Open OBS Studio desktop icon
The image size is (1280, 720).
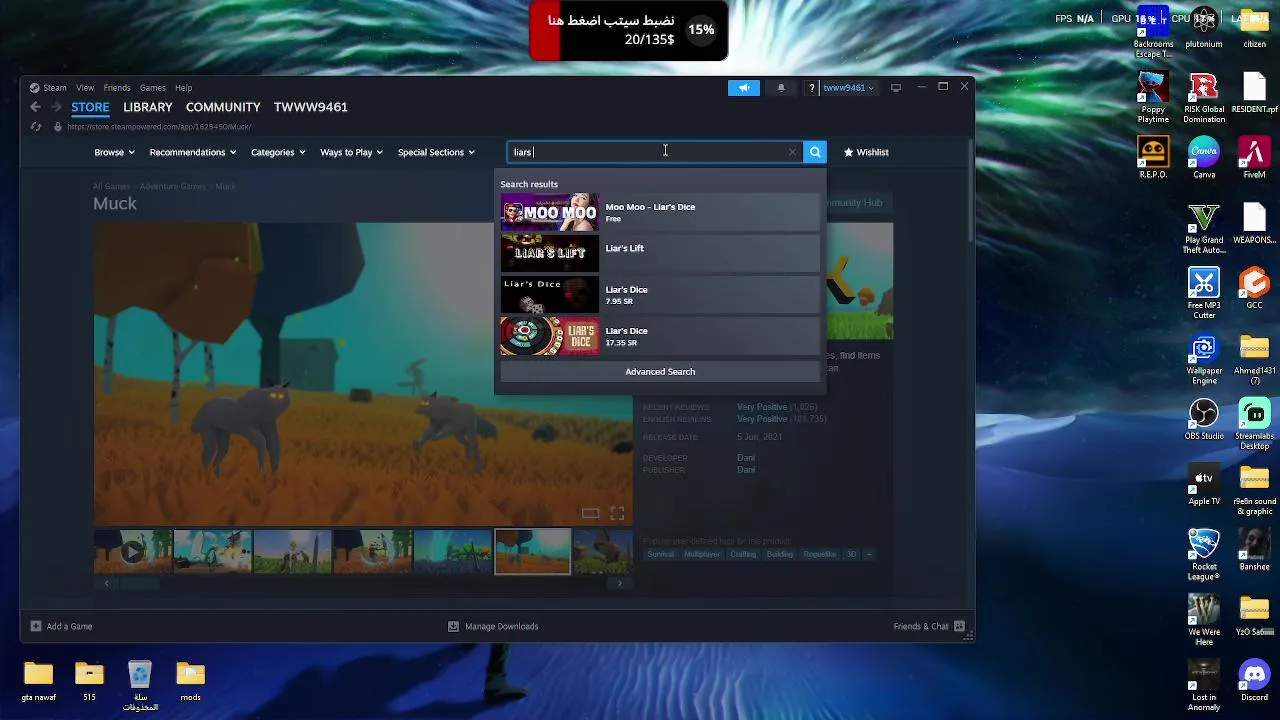point(1204,420)
